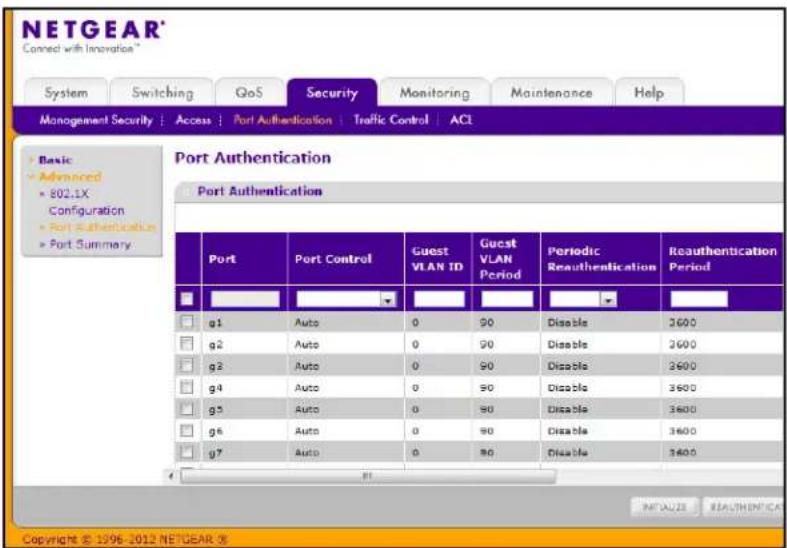Click the g5 port name cell
This screenshot has width=787, height=548.
click(x=216, y=409)
